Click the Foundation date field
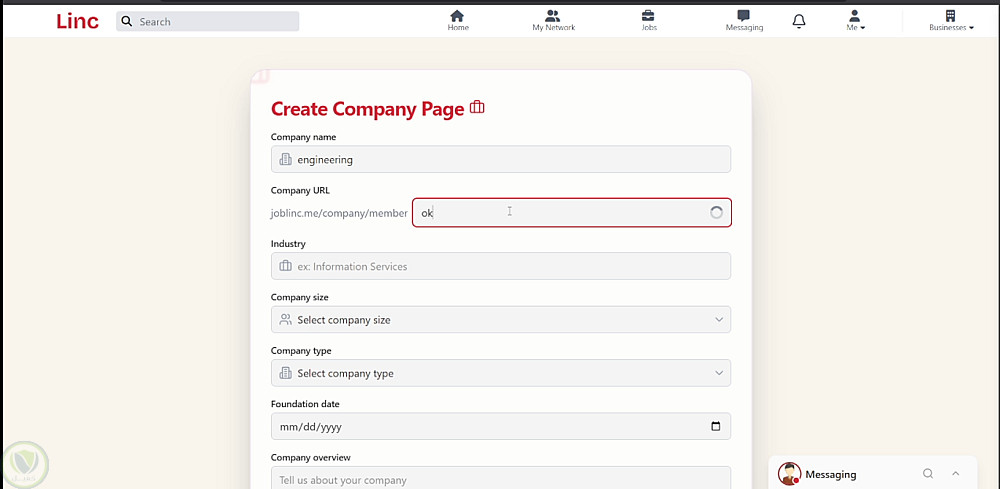The width and height of the screenshot is (1000, 489). coord(480,427)
